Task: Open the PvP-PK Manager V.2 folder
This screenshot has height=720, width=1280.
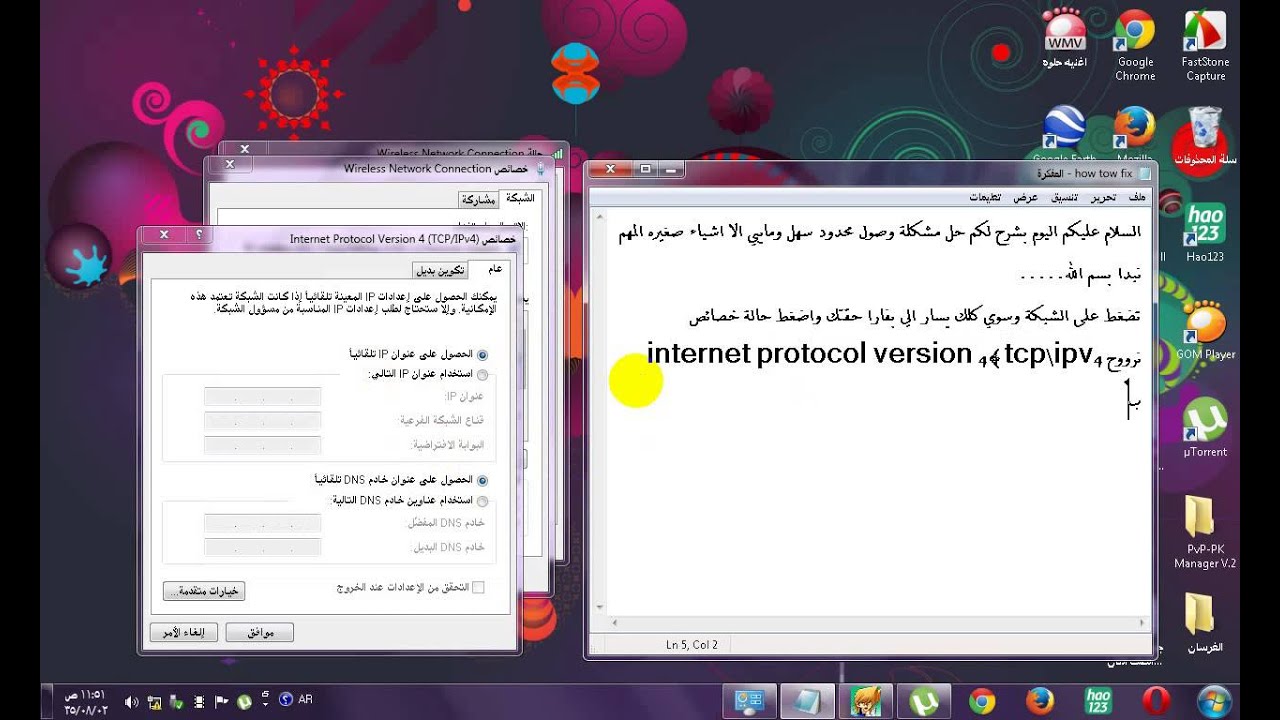Action: 1205,532
